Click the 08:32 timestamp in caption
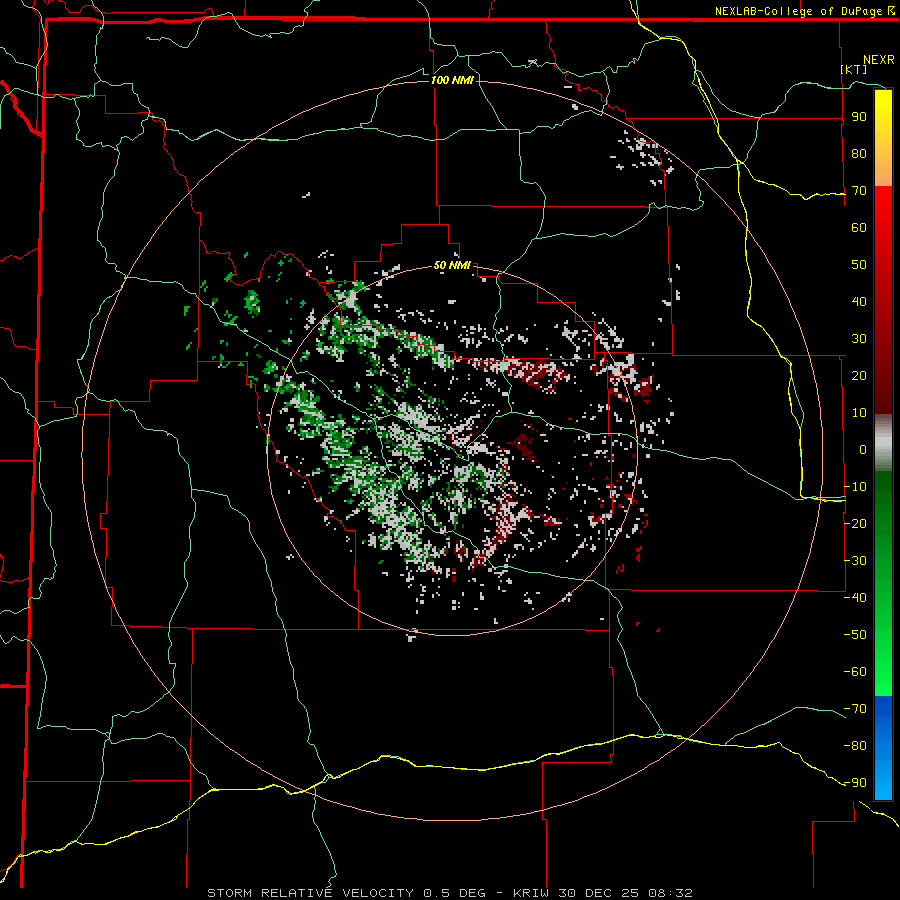The width and height of the screenshot is (900, 900). coord(670,893)
